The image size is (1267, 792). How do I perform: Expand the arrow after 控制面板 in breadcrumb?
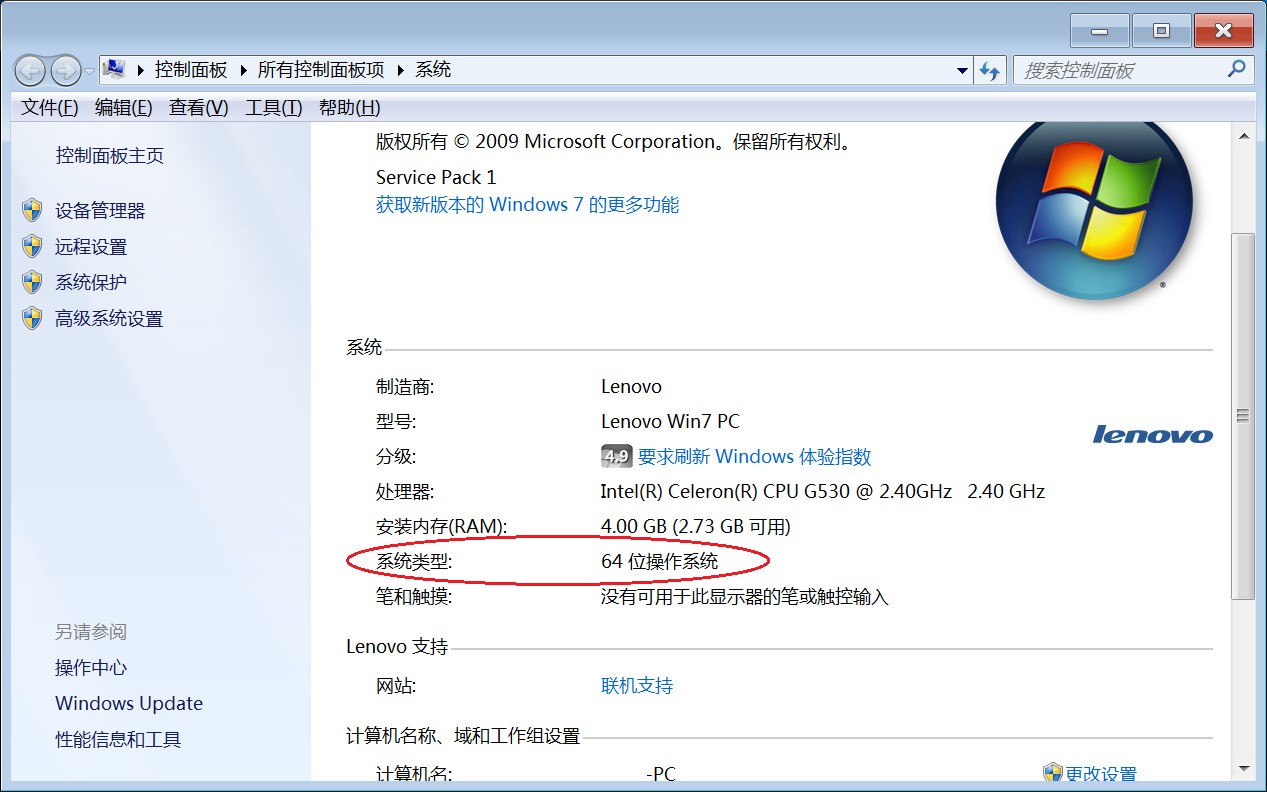click(243, 70)
